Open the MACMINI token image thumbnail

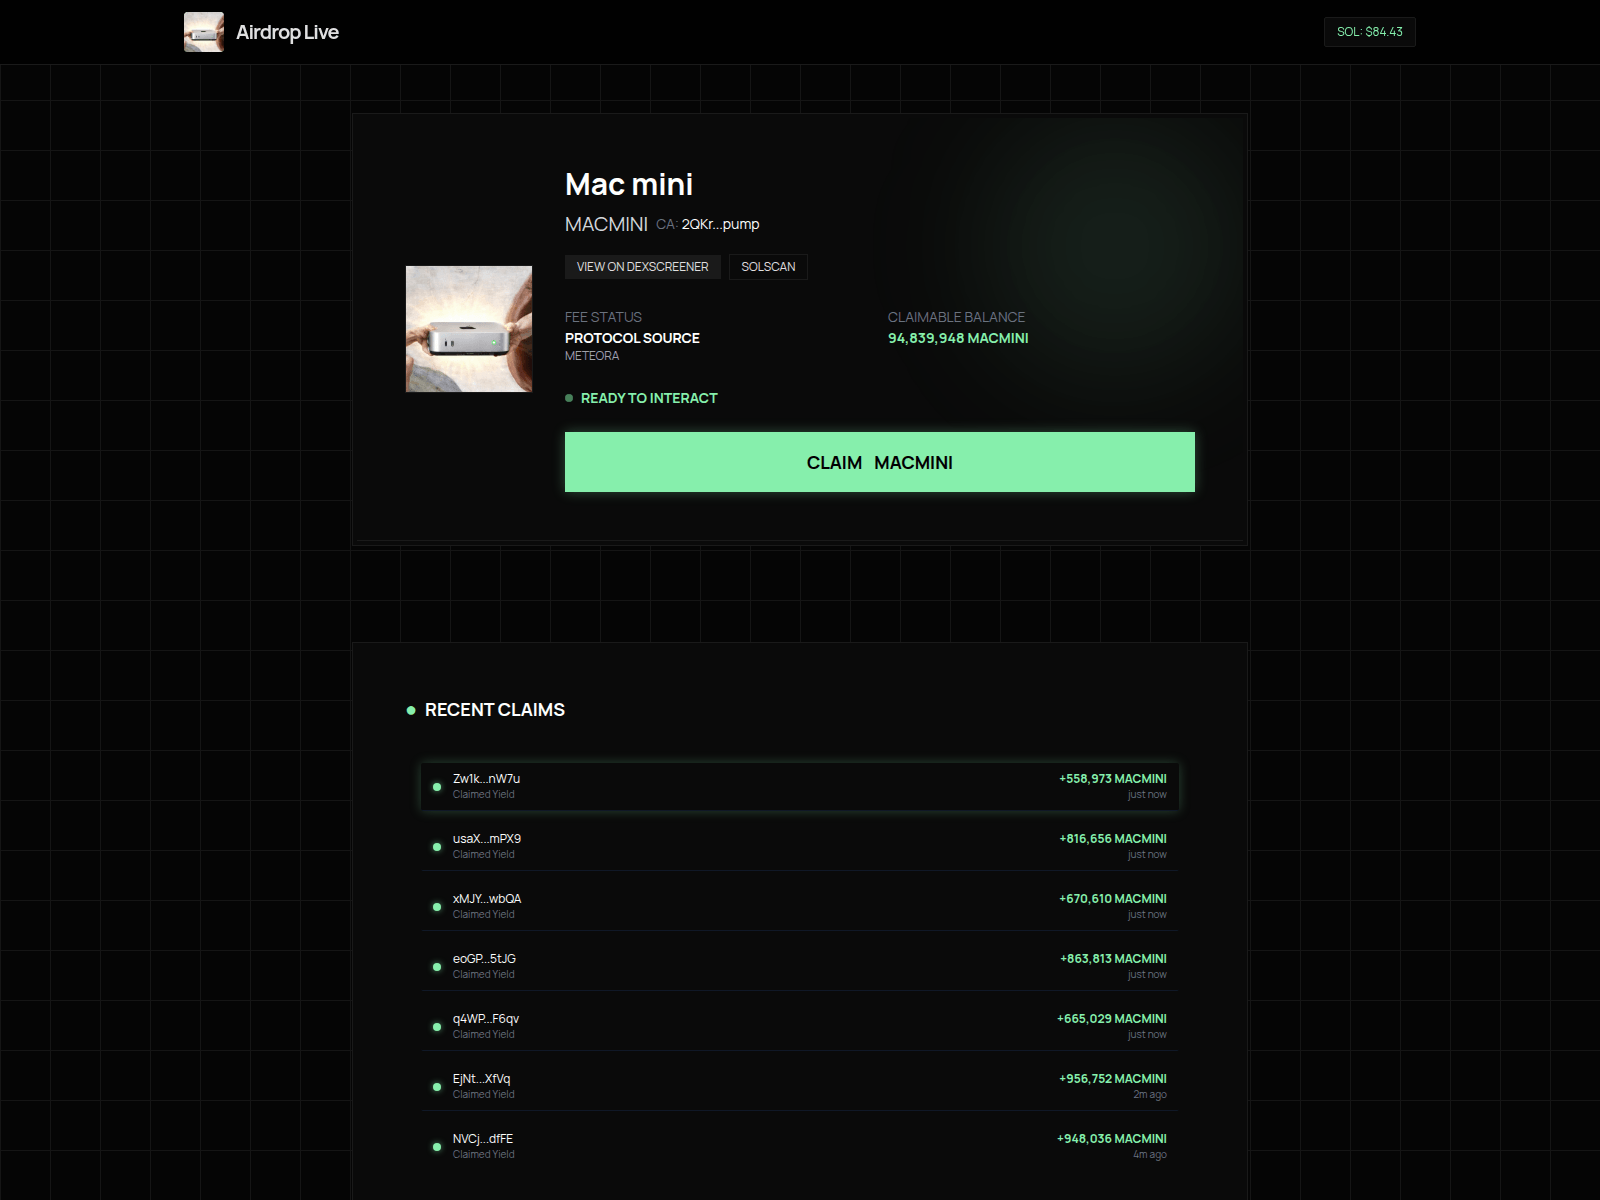(x=468, y=330)
